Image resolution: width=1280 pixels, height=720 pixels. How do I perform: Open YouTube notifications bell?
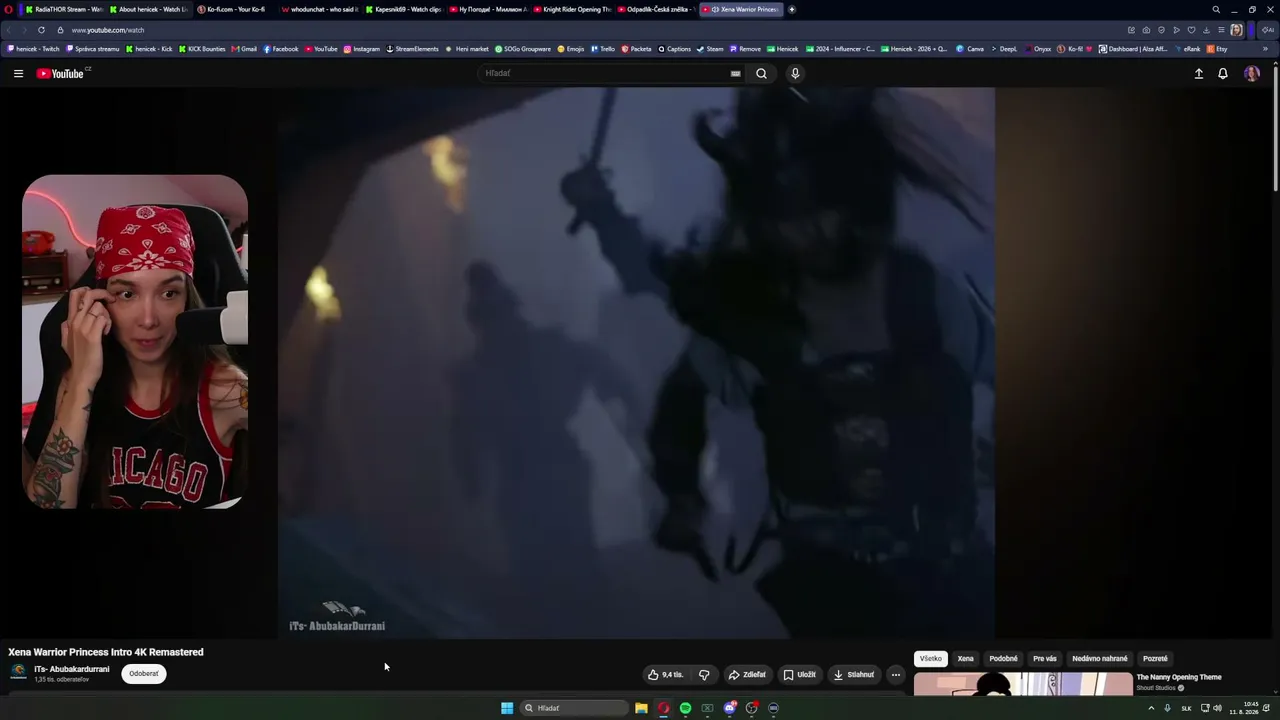[x=1222, y=73]
